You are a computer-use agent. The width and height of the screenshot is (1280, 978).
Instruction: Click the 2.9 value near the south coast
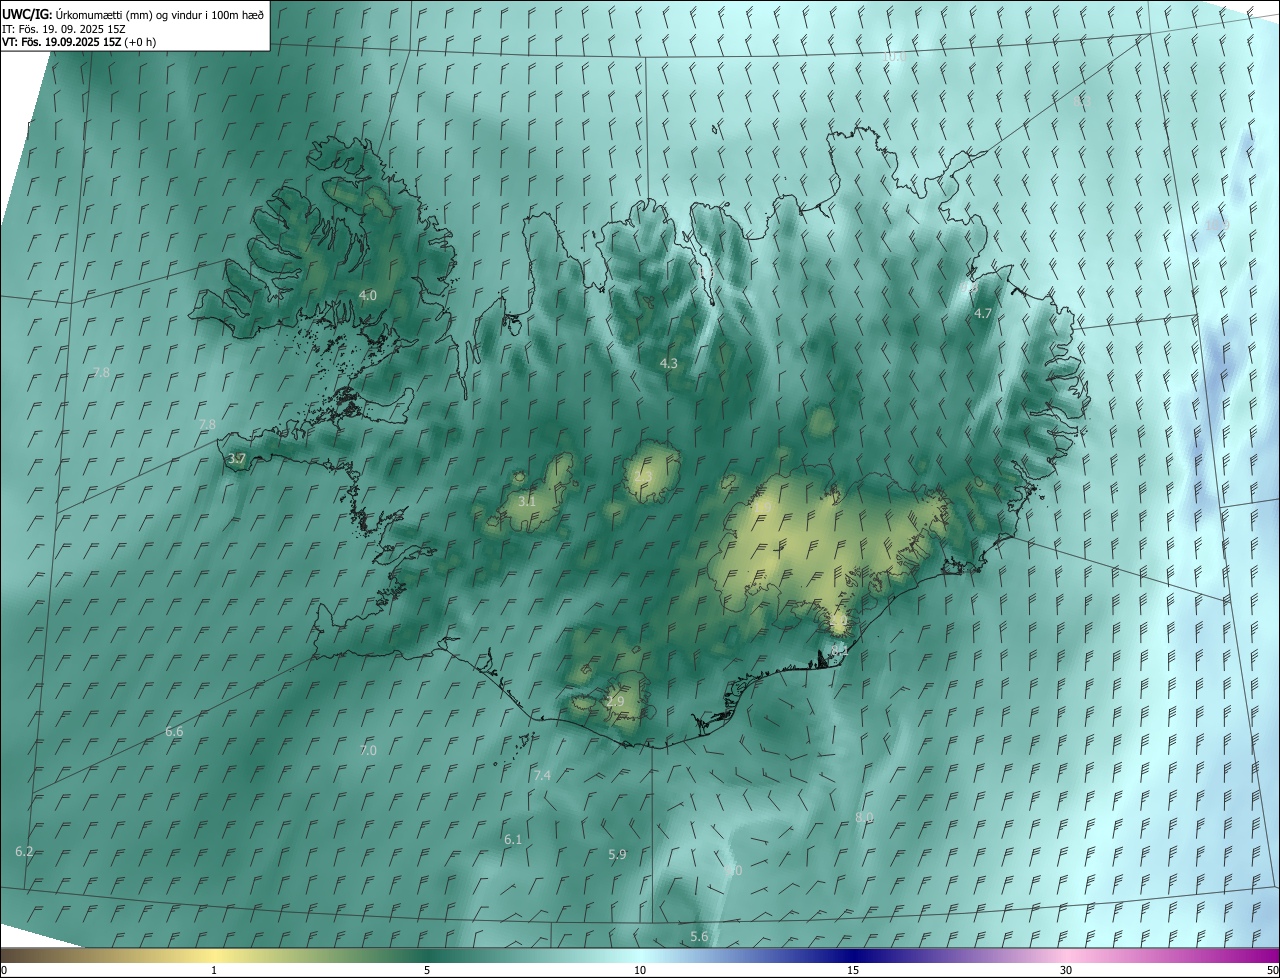pos(615,702)
